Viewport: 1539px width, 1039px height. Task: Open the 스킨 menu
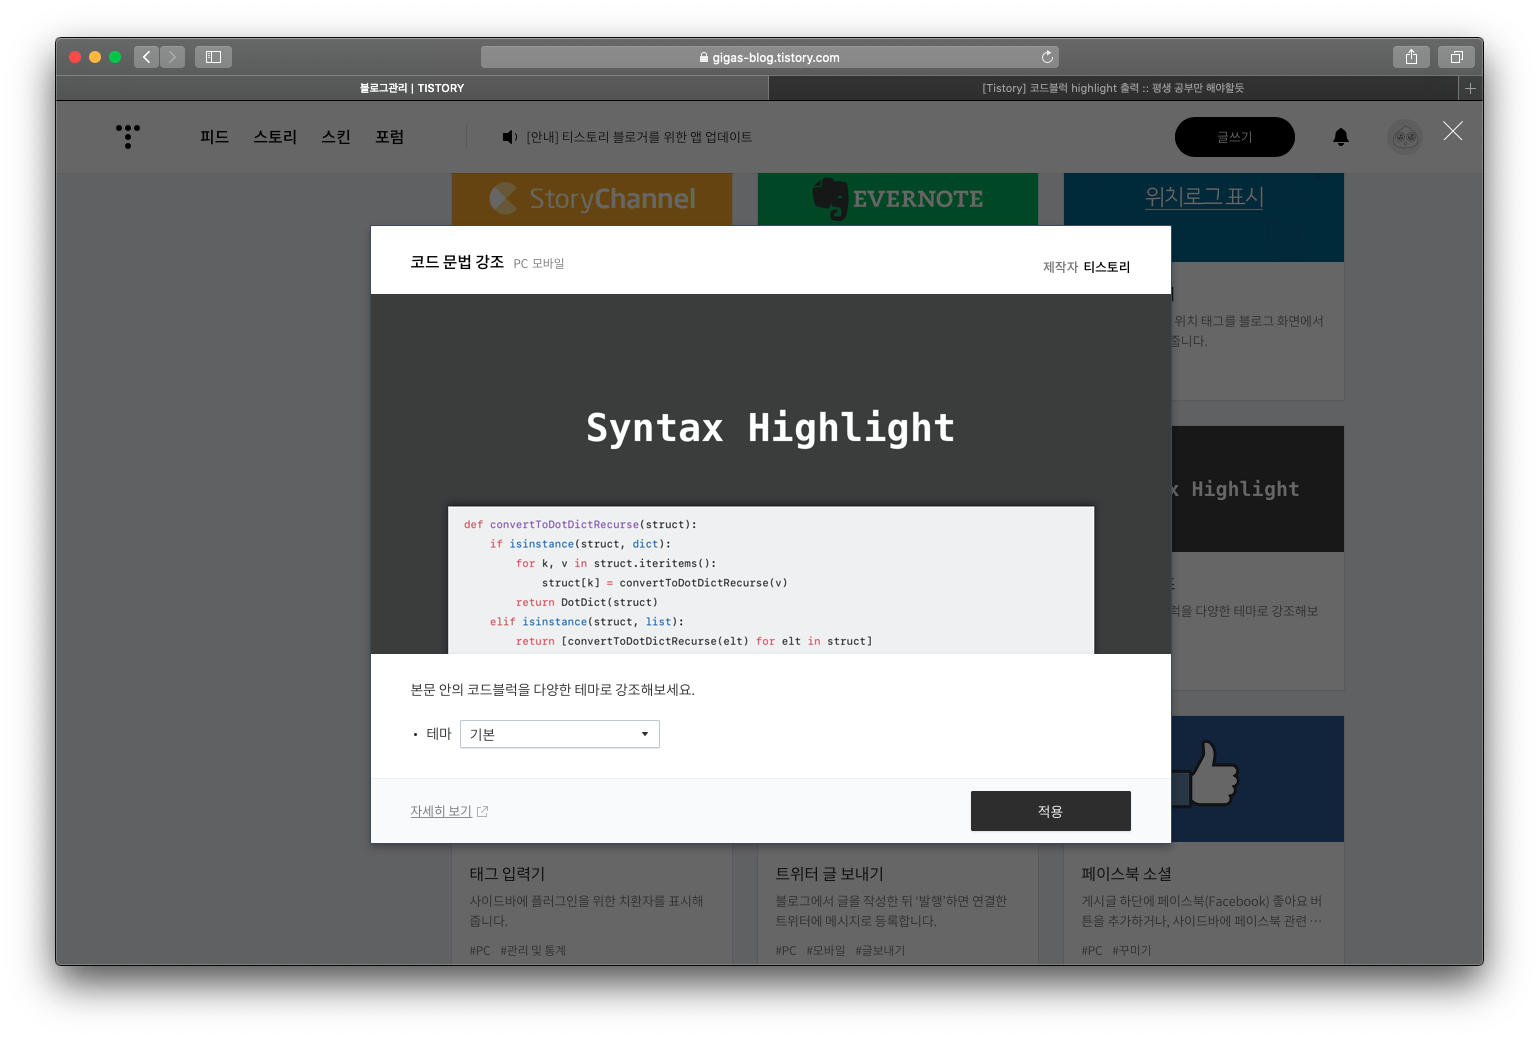336,137
